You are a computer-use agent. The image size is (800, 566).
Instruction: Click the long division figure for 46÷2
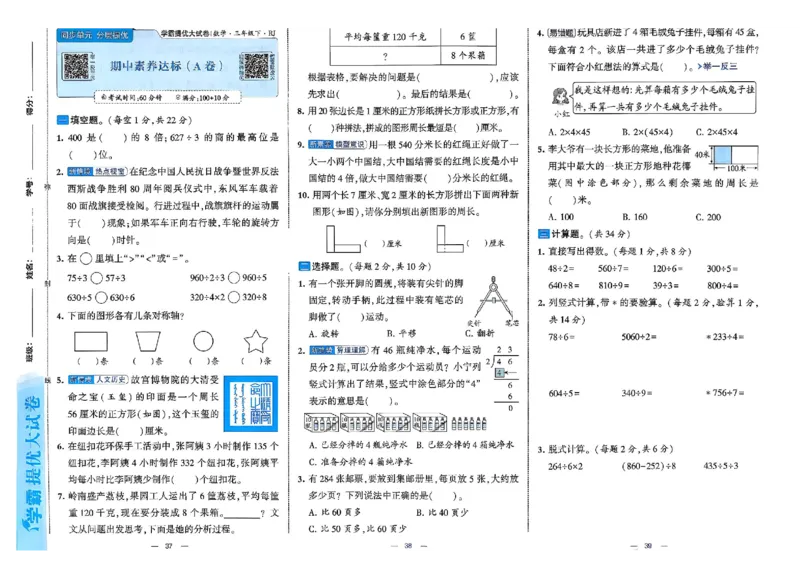click(502, 379)
